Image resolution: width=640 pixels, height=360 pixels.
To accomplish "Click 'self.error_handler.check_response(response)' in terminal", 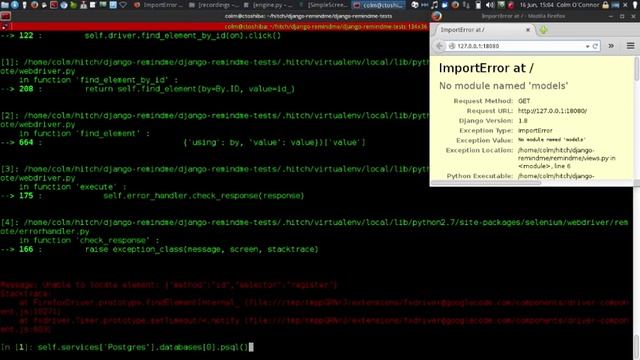I will [203, 196].
